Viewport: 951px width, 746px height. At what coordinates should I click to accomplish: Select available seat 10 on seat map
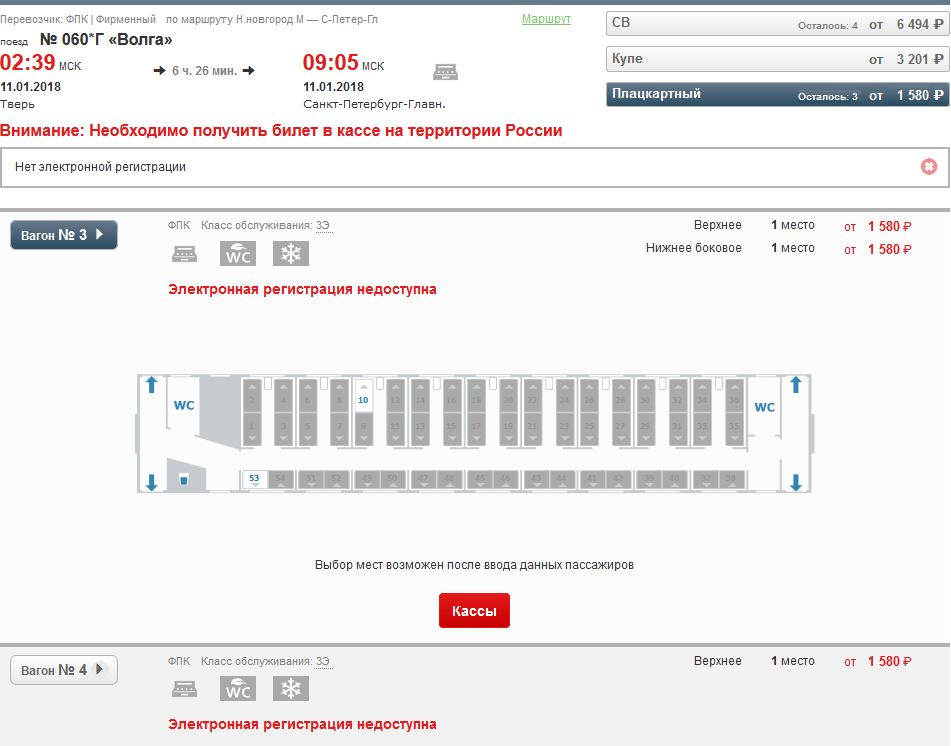coord(363,399)
